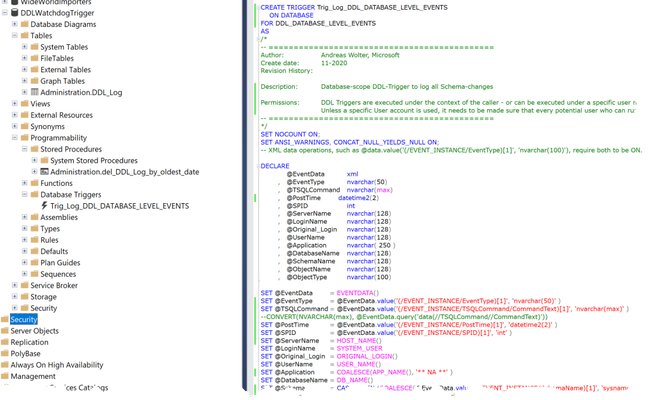Expand the External Resources folder
Image resolution: width=650 pixels, height=400 pixels.
pos(15,115)
